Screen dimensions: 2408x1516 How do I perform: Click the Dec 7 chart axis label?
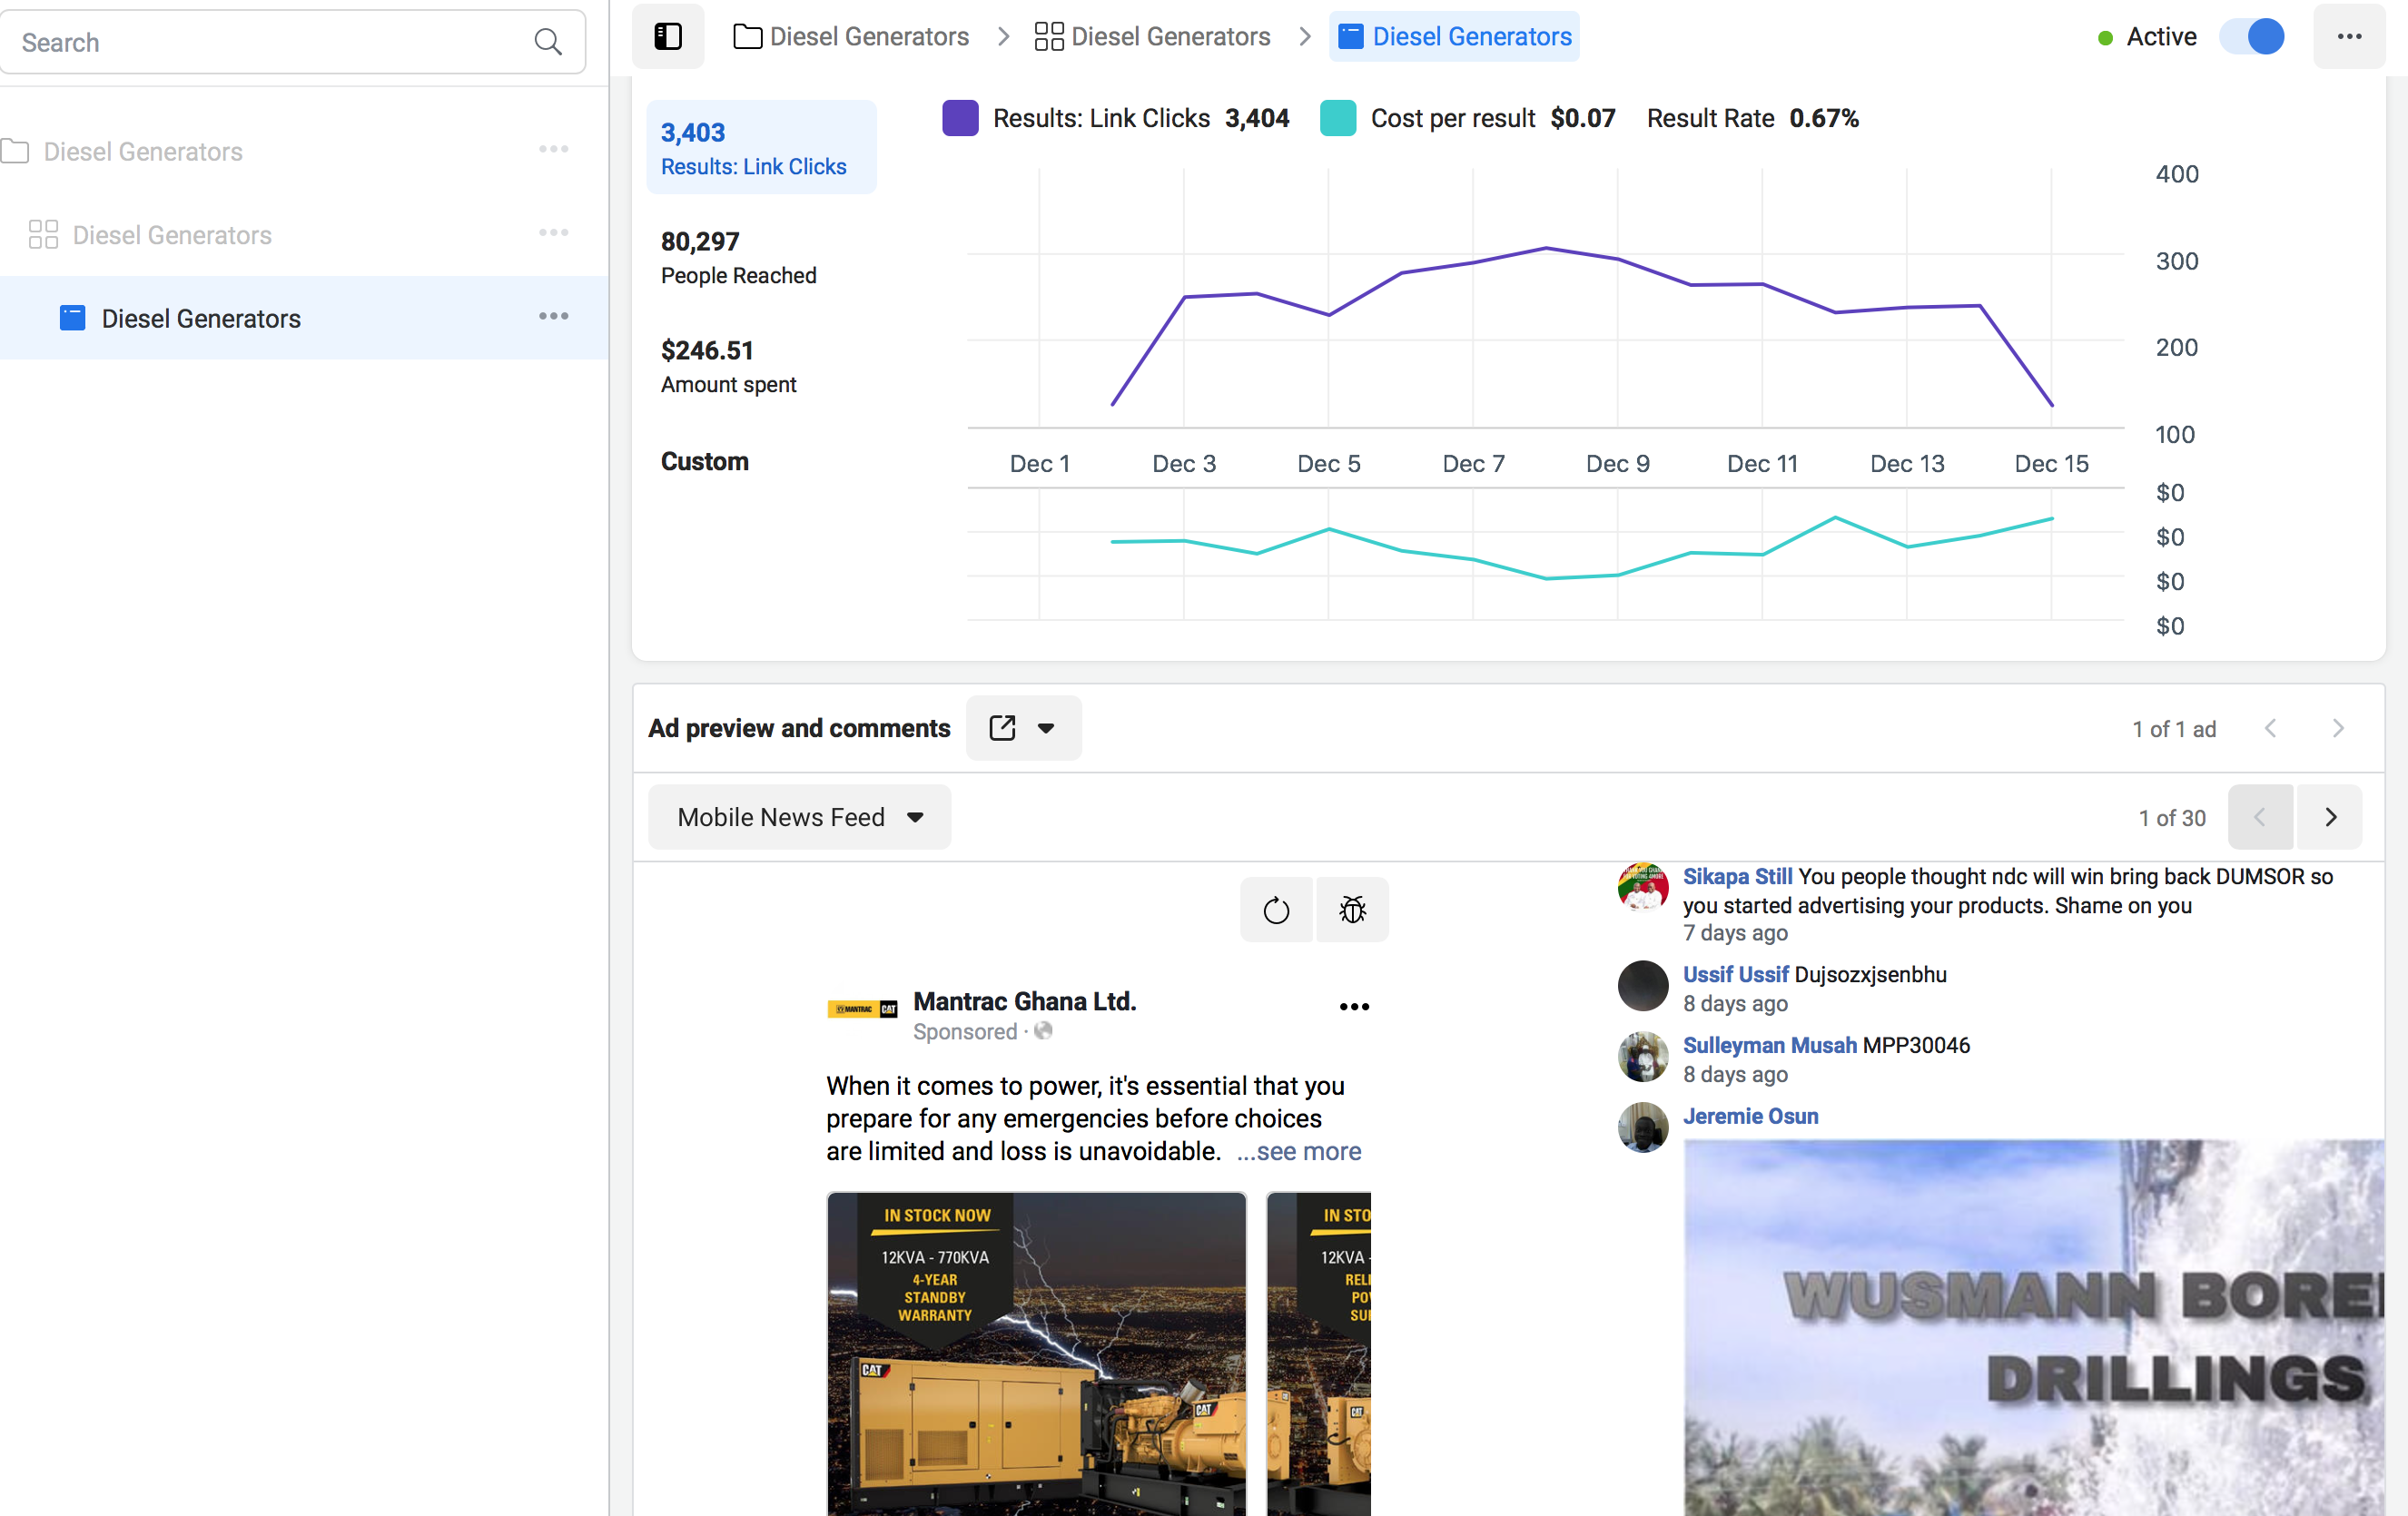(1473, 463)
